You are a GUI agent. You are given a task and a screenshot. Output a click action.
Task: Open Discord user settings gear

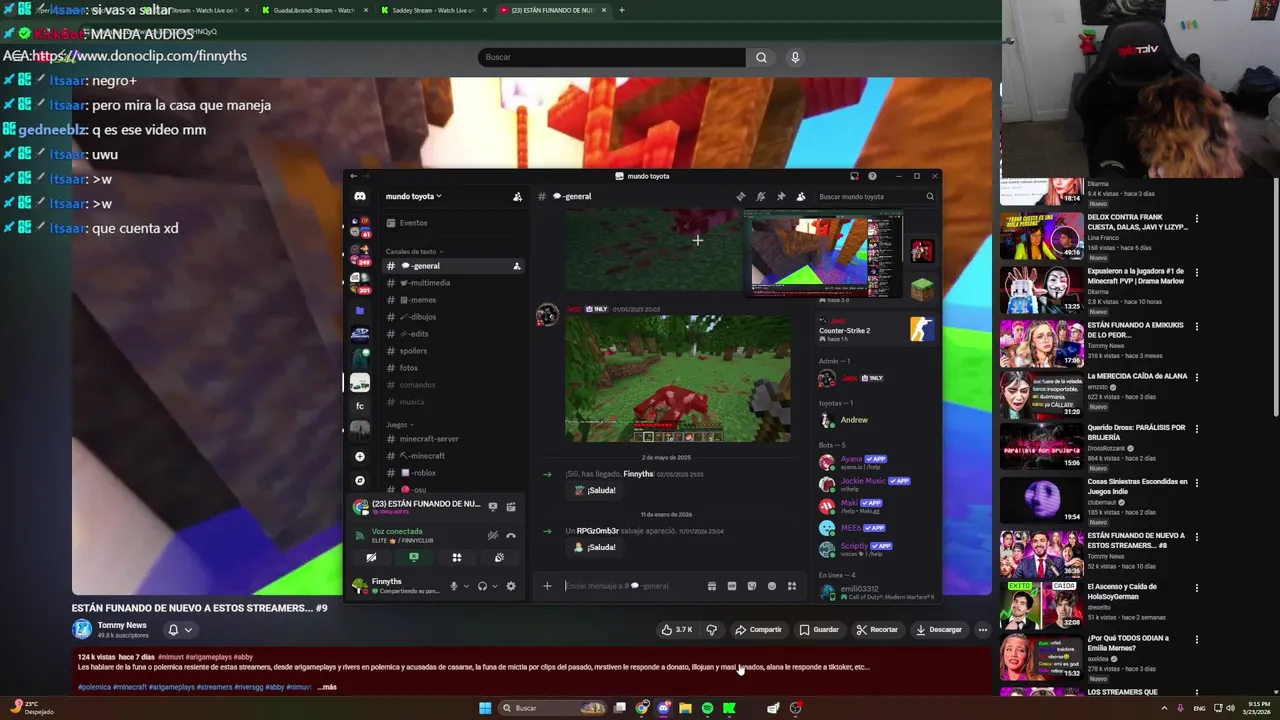coord(511,586)
